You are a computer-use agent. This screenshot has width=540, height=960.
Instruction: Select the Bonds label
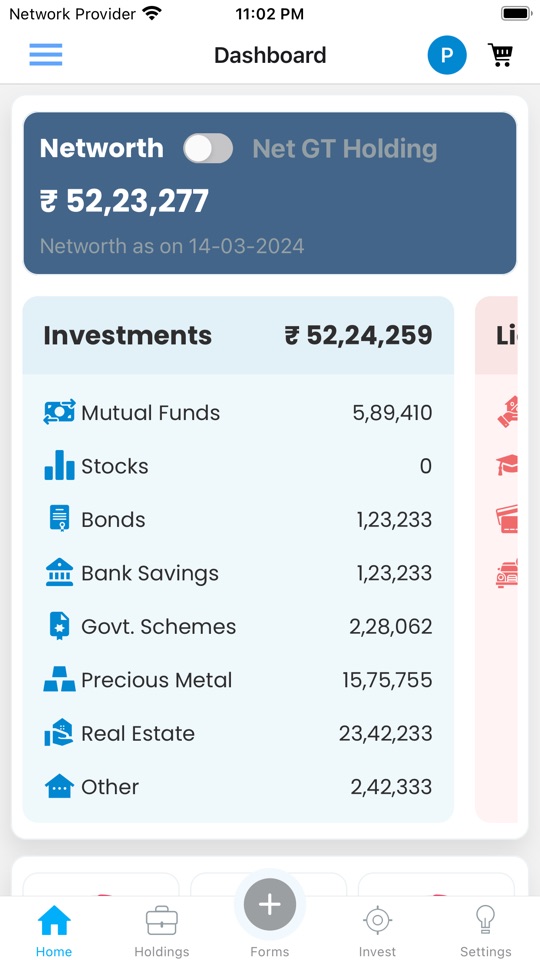coord(113,520)
